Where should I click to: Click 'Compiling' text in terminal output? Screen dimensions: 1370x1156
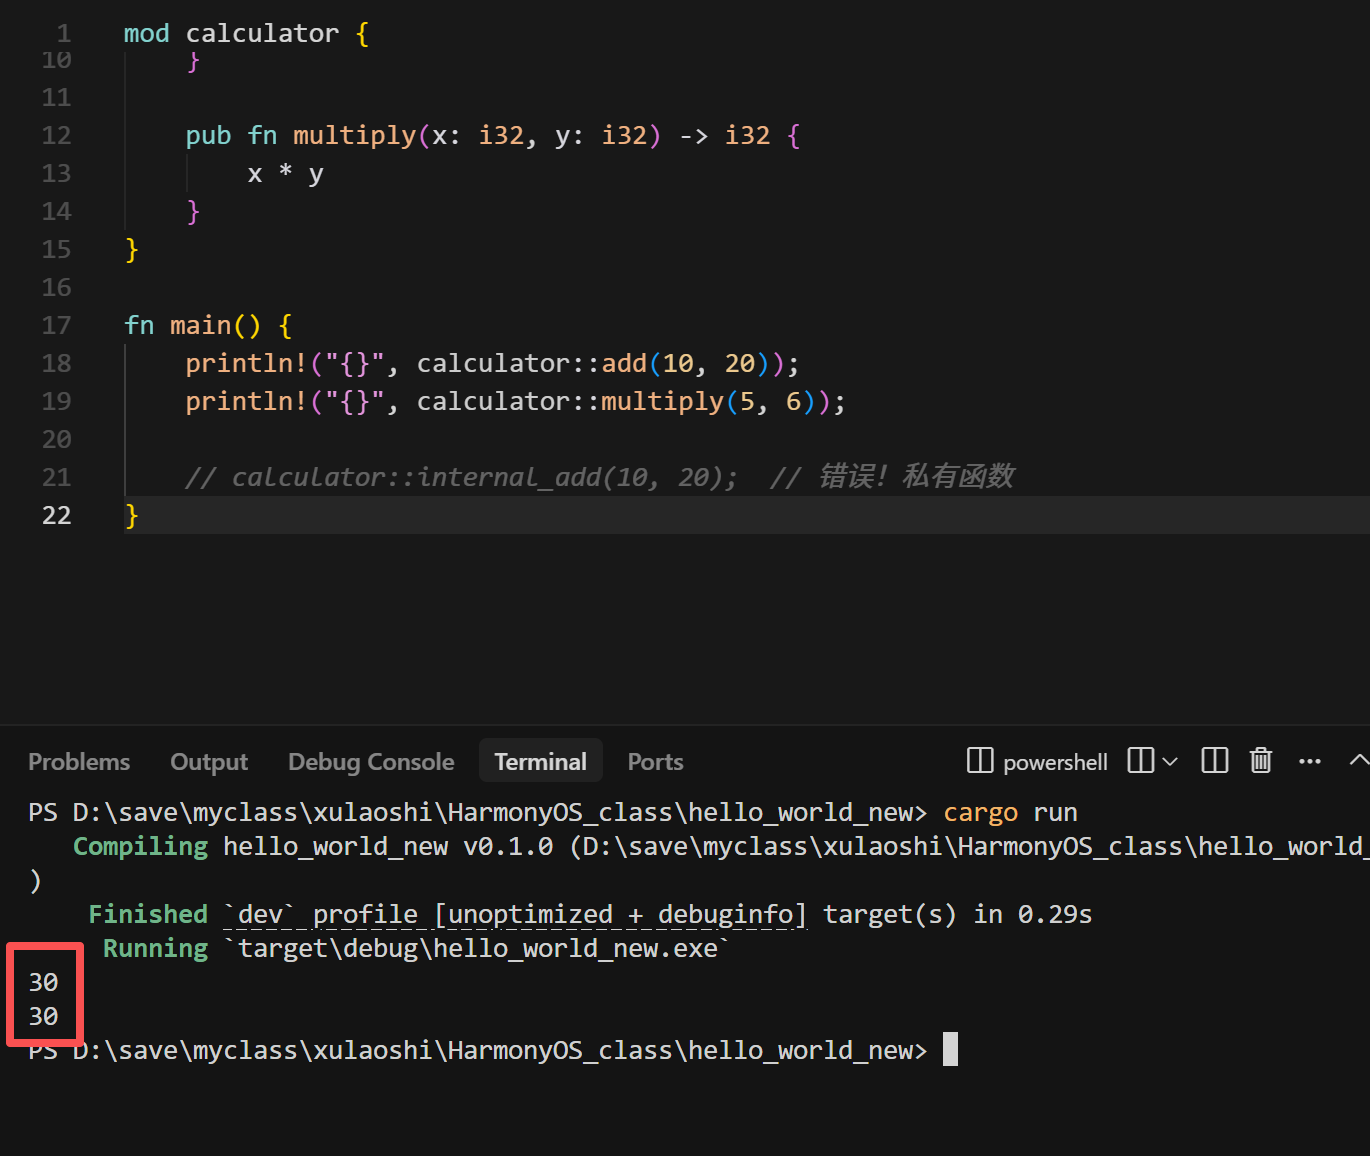pyautogui.click(x=140, y=846)
